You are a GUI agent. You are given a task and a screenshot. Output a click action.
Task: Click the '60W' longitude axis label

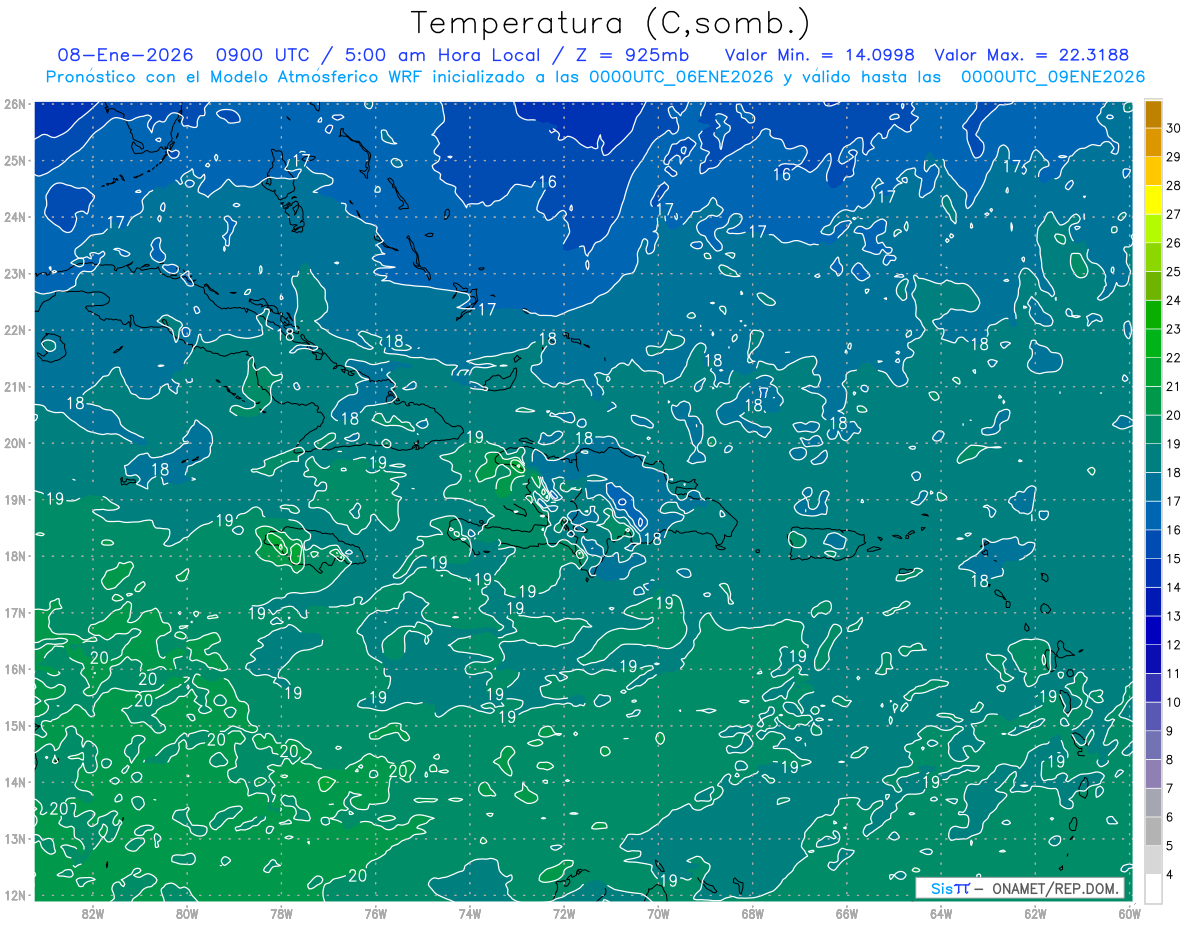point(1129,913)
